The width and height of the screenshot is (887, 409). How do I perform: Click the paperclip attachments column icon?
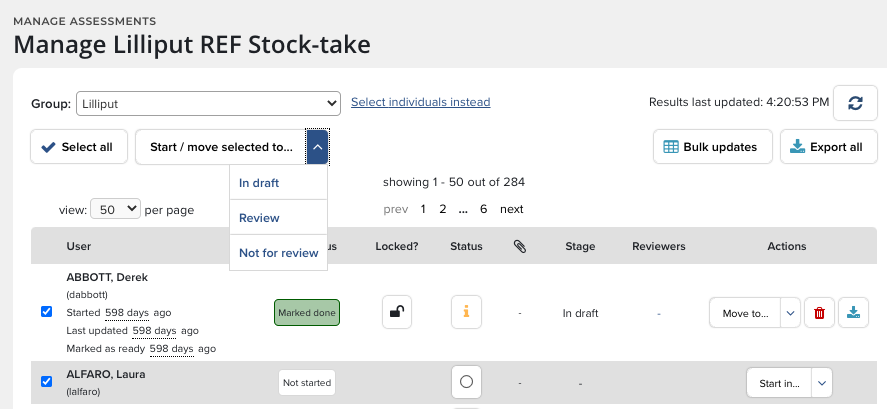point(519,246)
